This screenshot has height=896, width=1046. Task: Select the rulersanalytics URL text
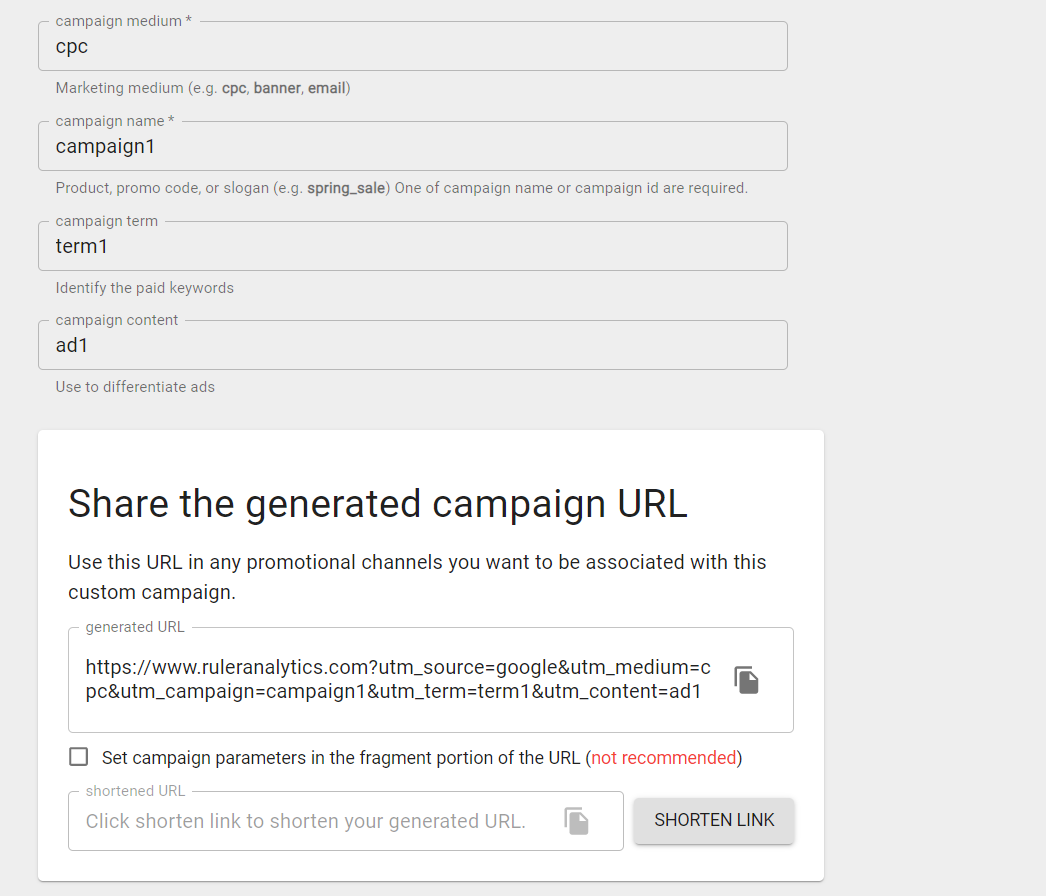pyautogui.click(x=398, y=679)
